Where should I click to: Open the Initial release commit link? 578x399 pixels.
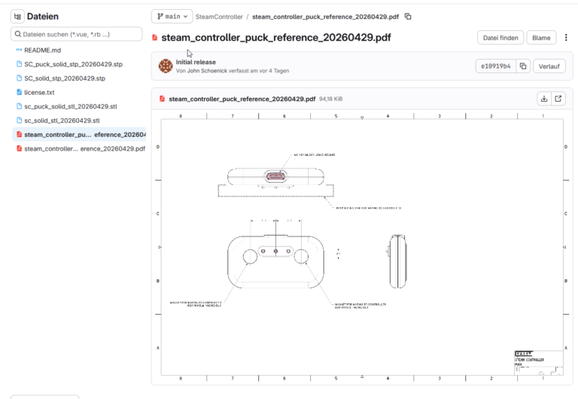(x=196, y=62)
